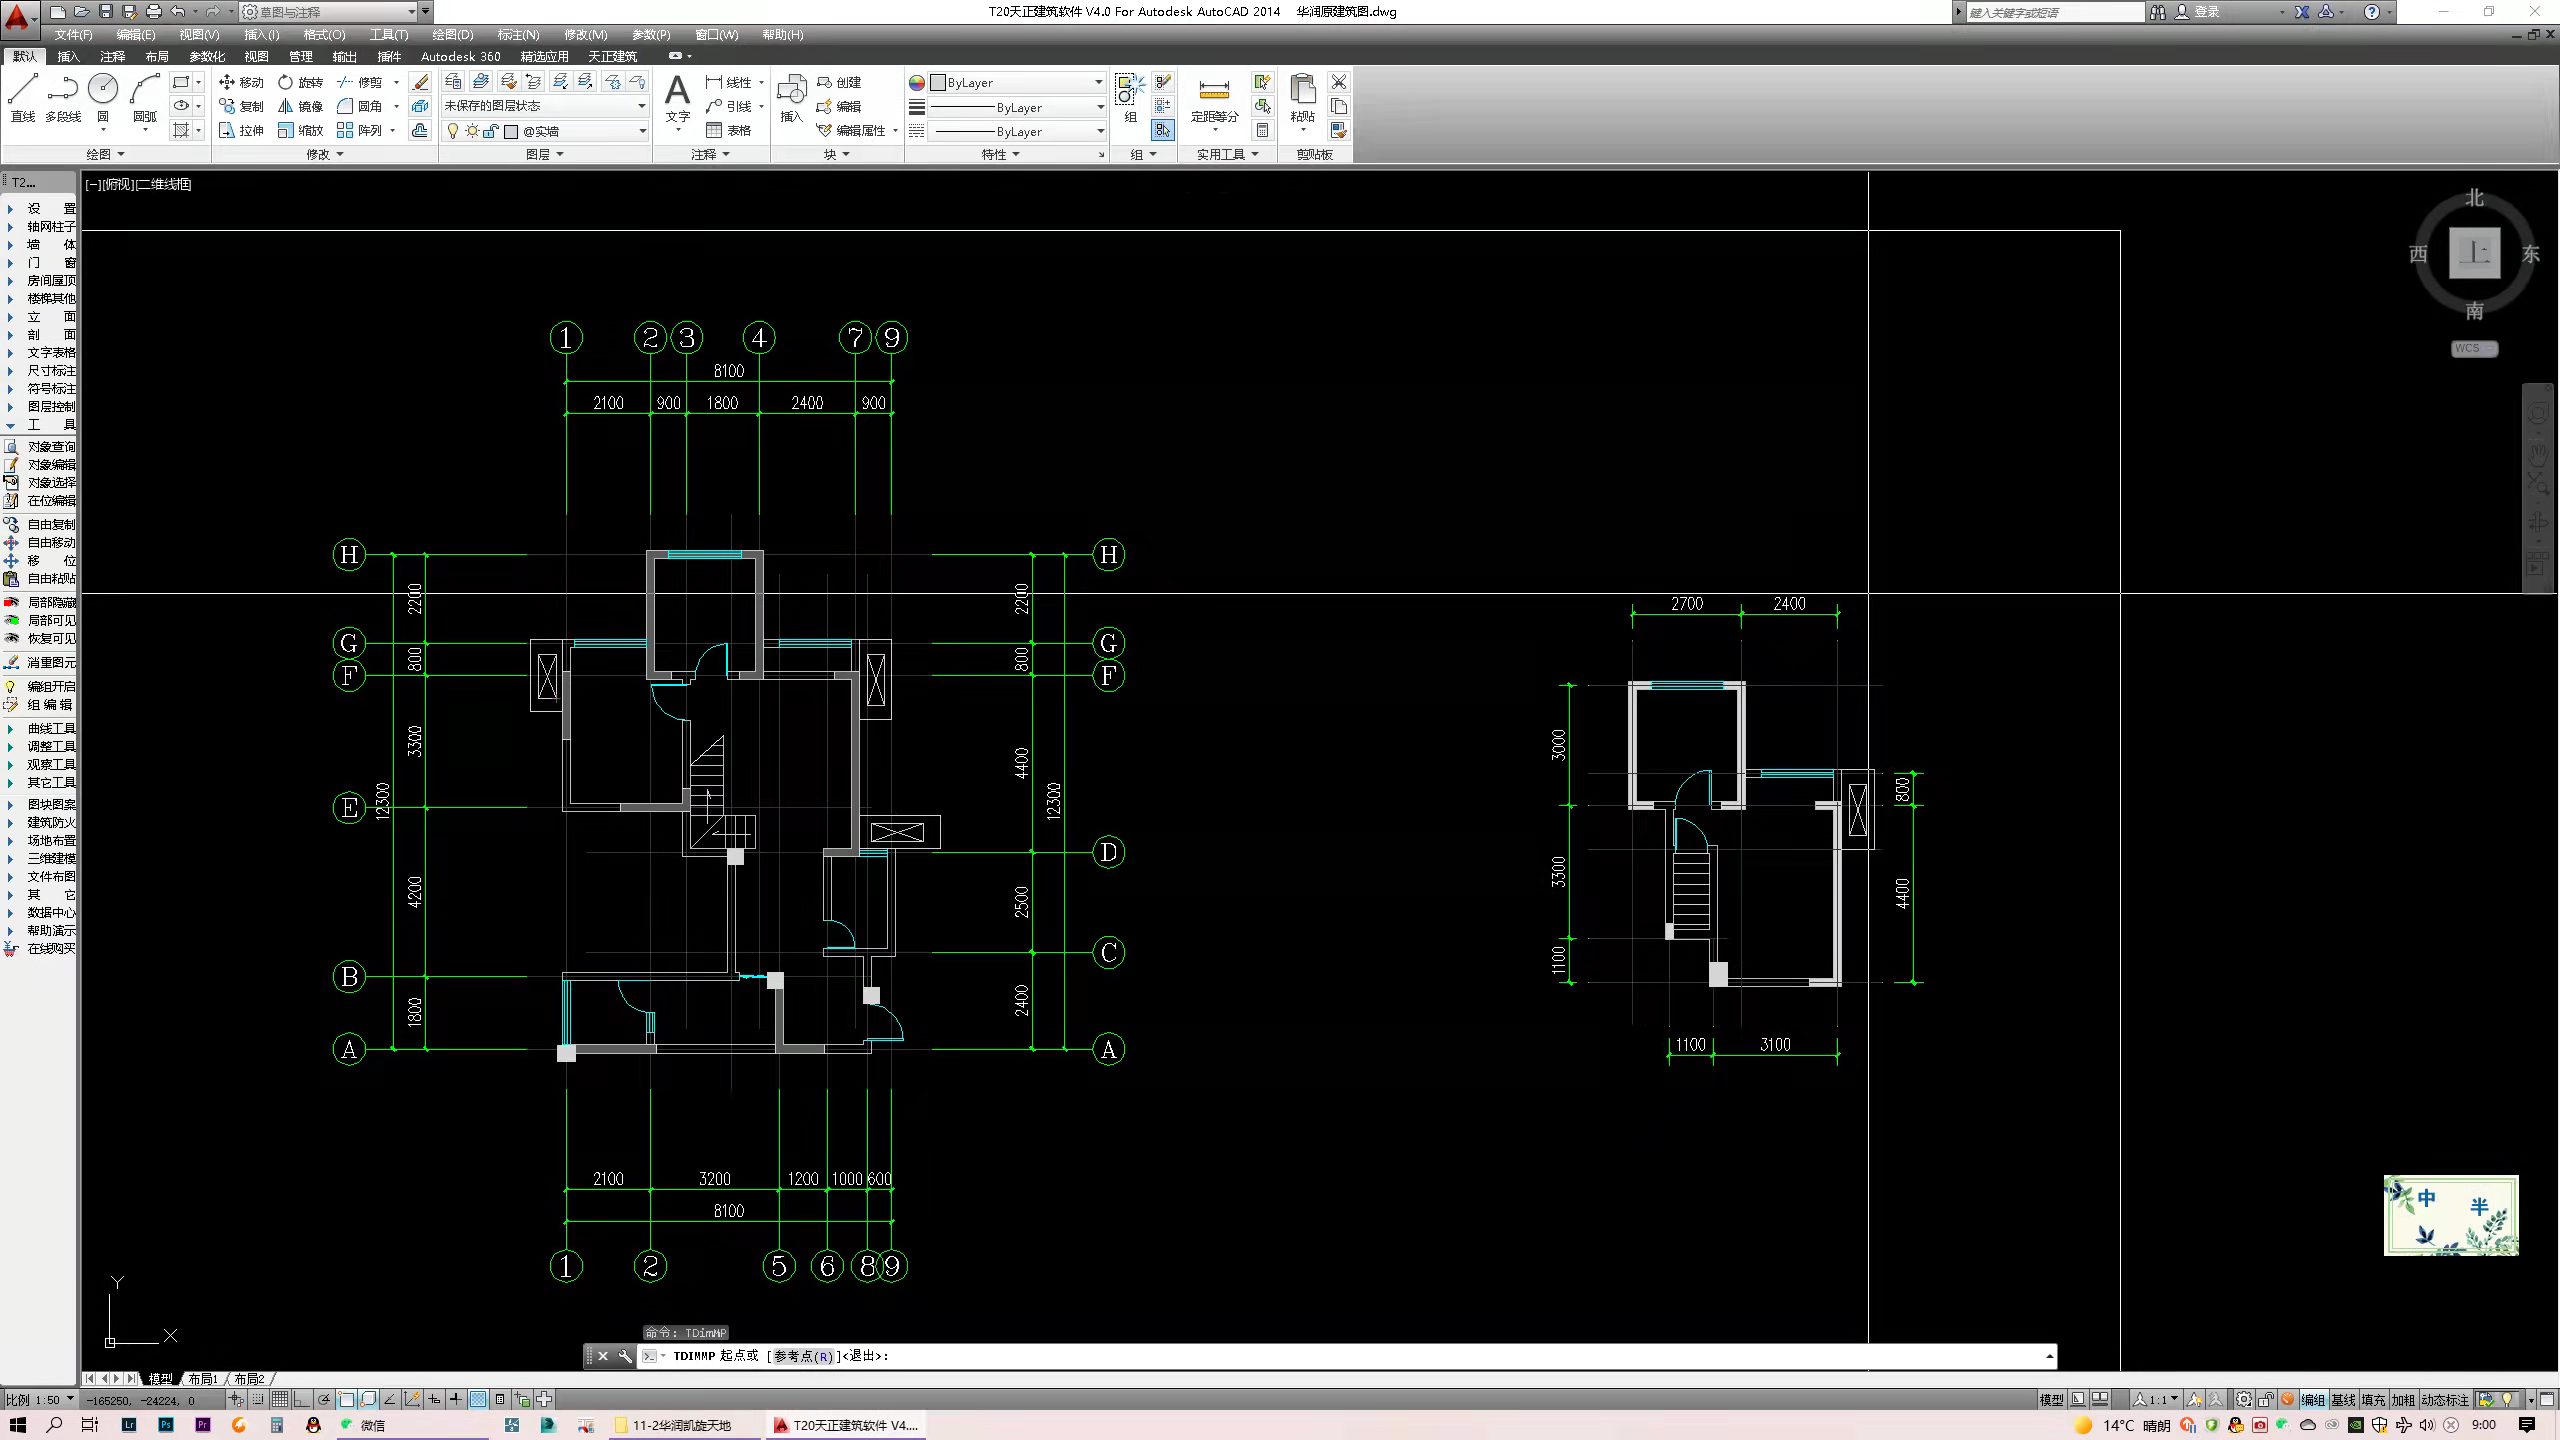
Task: Toggle grid display in status bar
Action: pyautogui.click(x=280, y=1399)
